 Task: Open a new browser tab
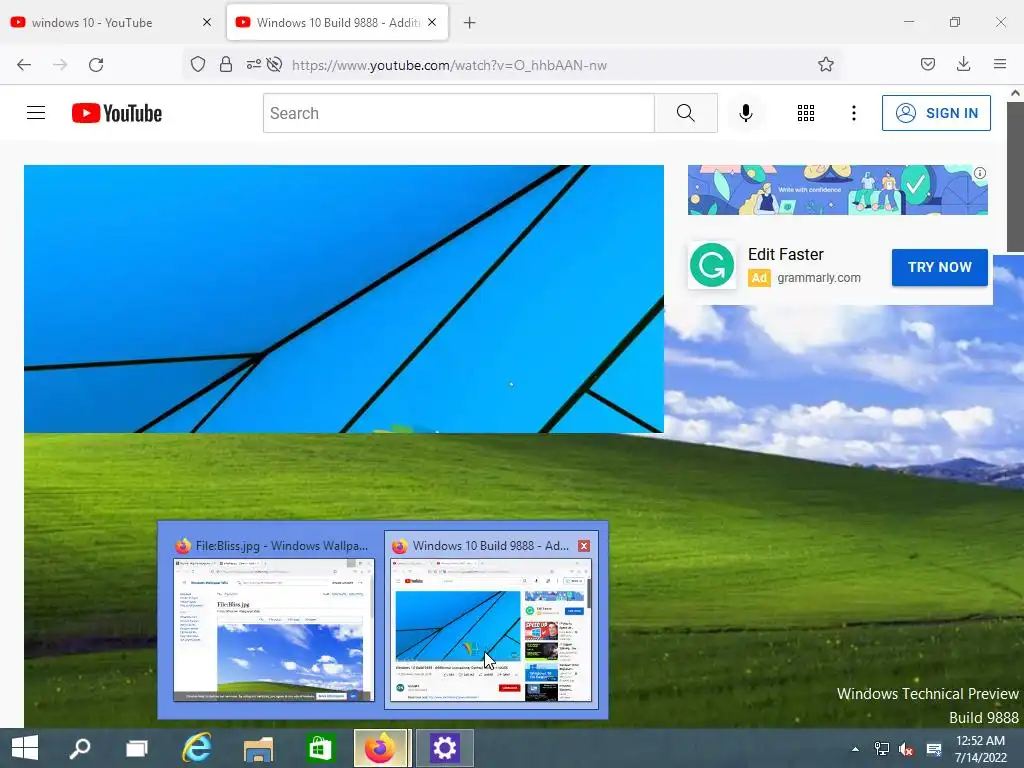coord(470,23)
